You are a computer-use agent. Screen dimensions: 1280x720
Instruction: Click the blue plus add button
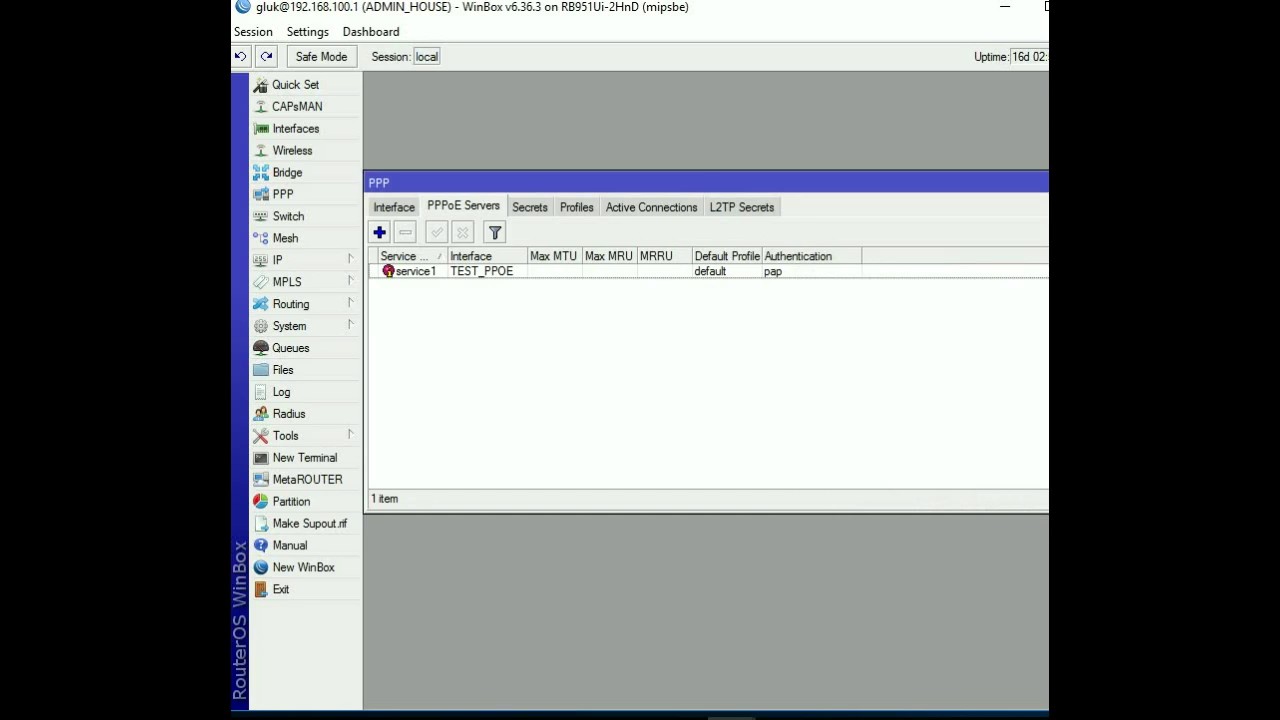click(x=379, y=233)
